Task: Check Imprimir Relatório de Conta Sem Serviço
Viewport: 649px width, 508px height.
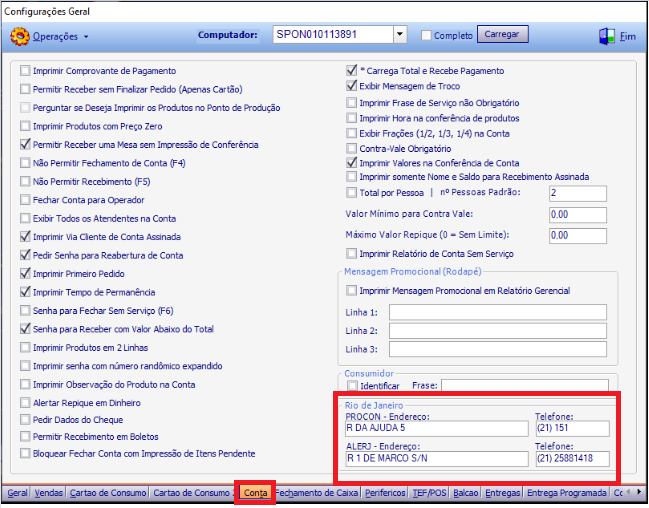Action: (x=351, y=253)
